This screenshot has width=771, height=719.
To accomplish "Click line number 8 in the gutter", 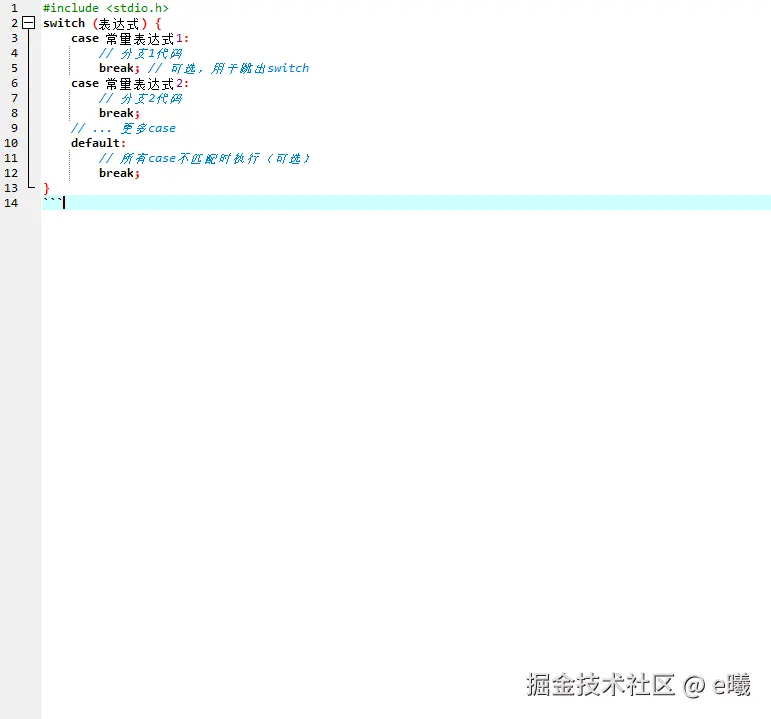I will click(14, 113).
